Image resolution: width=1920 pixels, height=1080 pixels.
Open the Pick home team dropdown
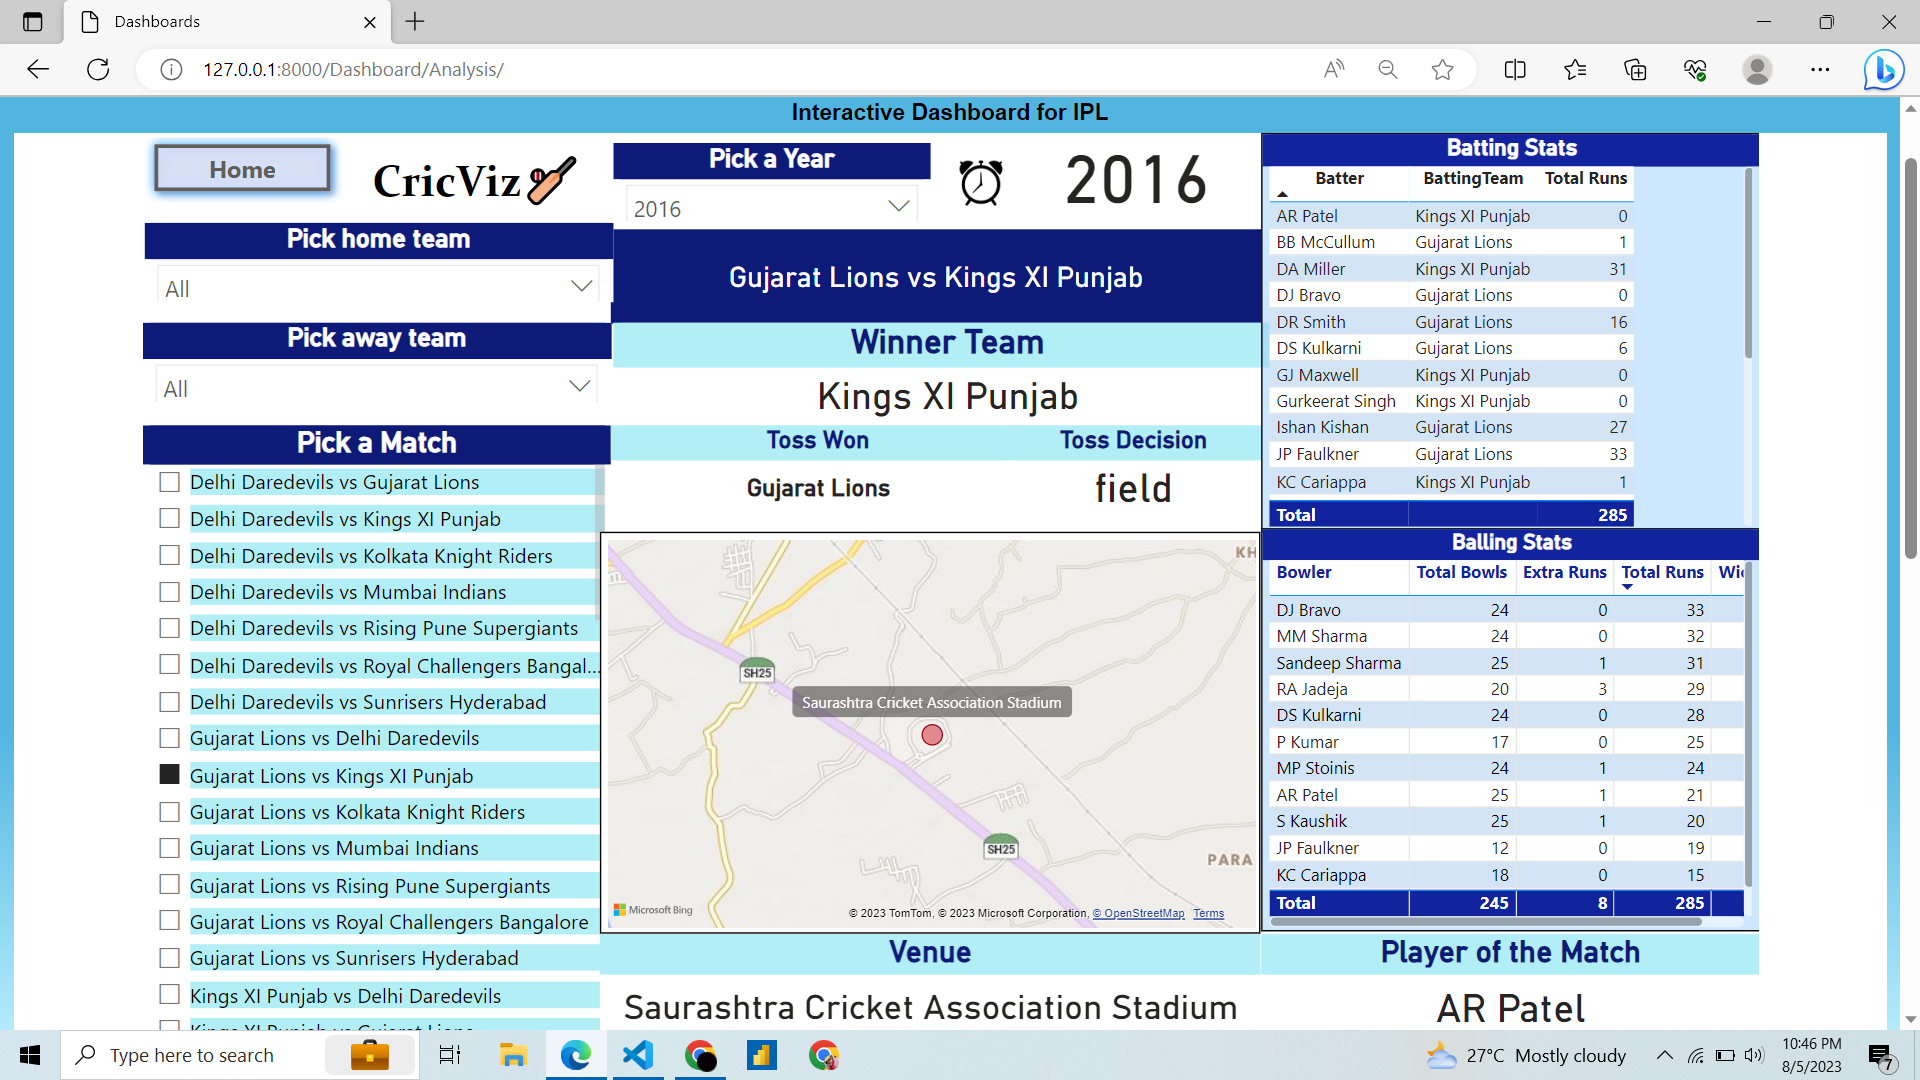[581, 287]
